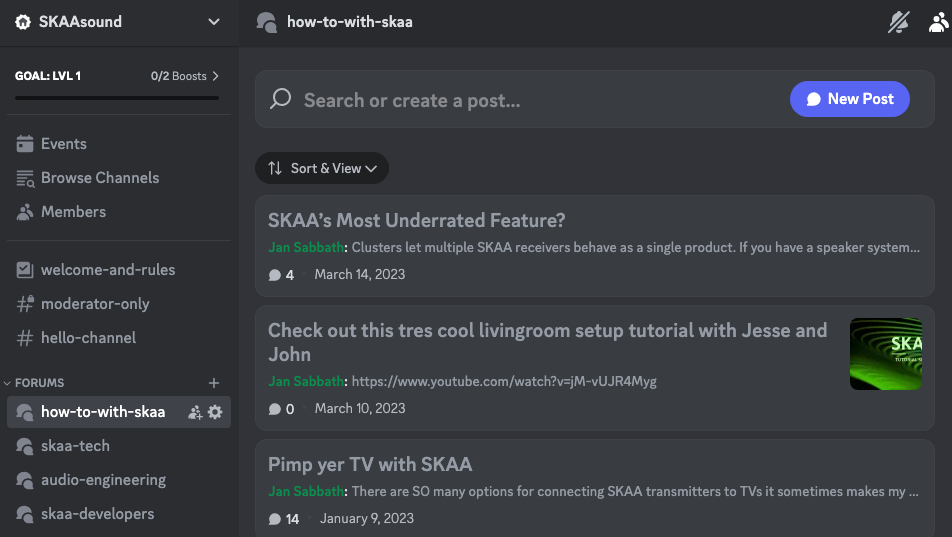Open the Sort & View dropdown
The width and height of the screenshot is (952, 537).
click(322, 168)
